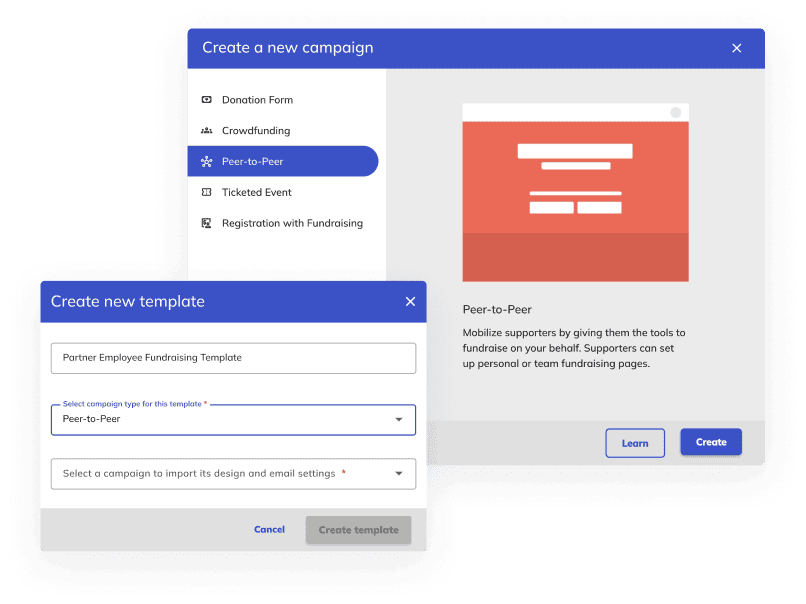Cancel the new template dialog
Screen dimensions: 806x604
269,529
